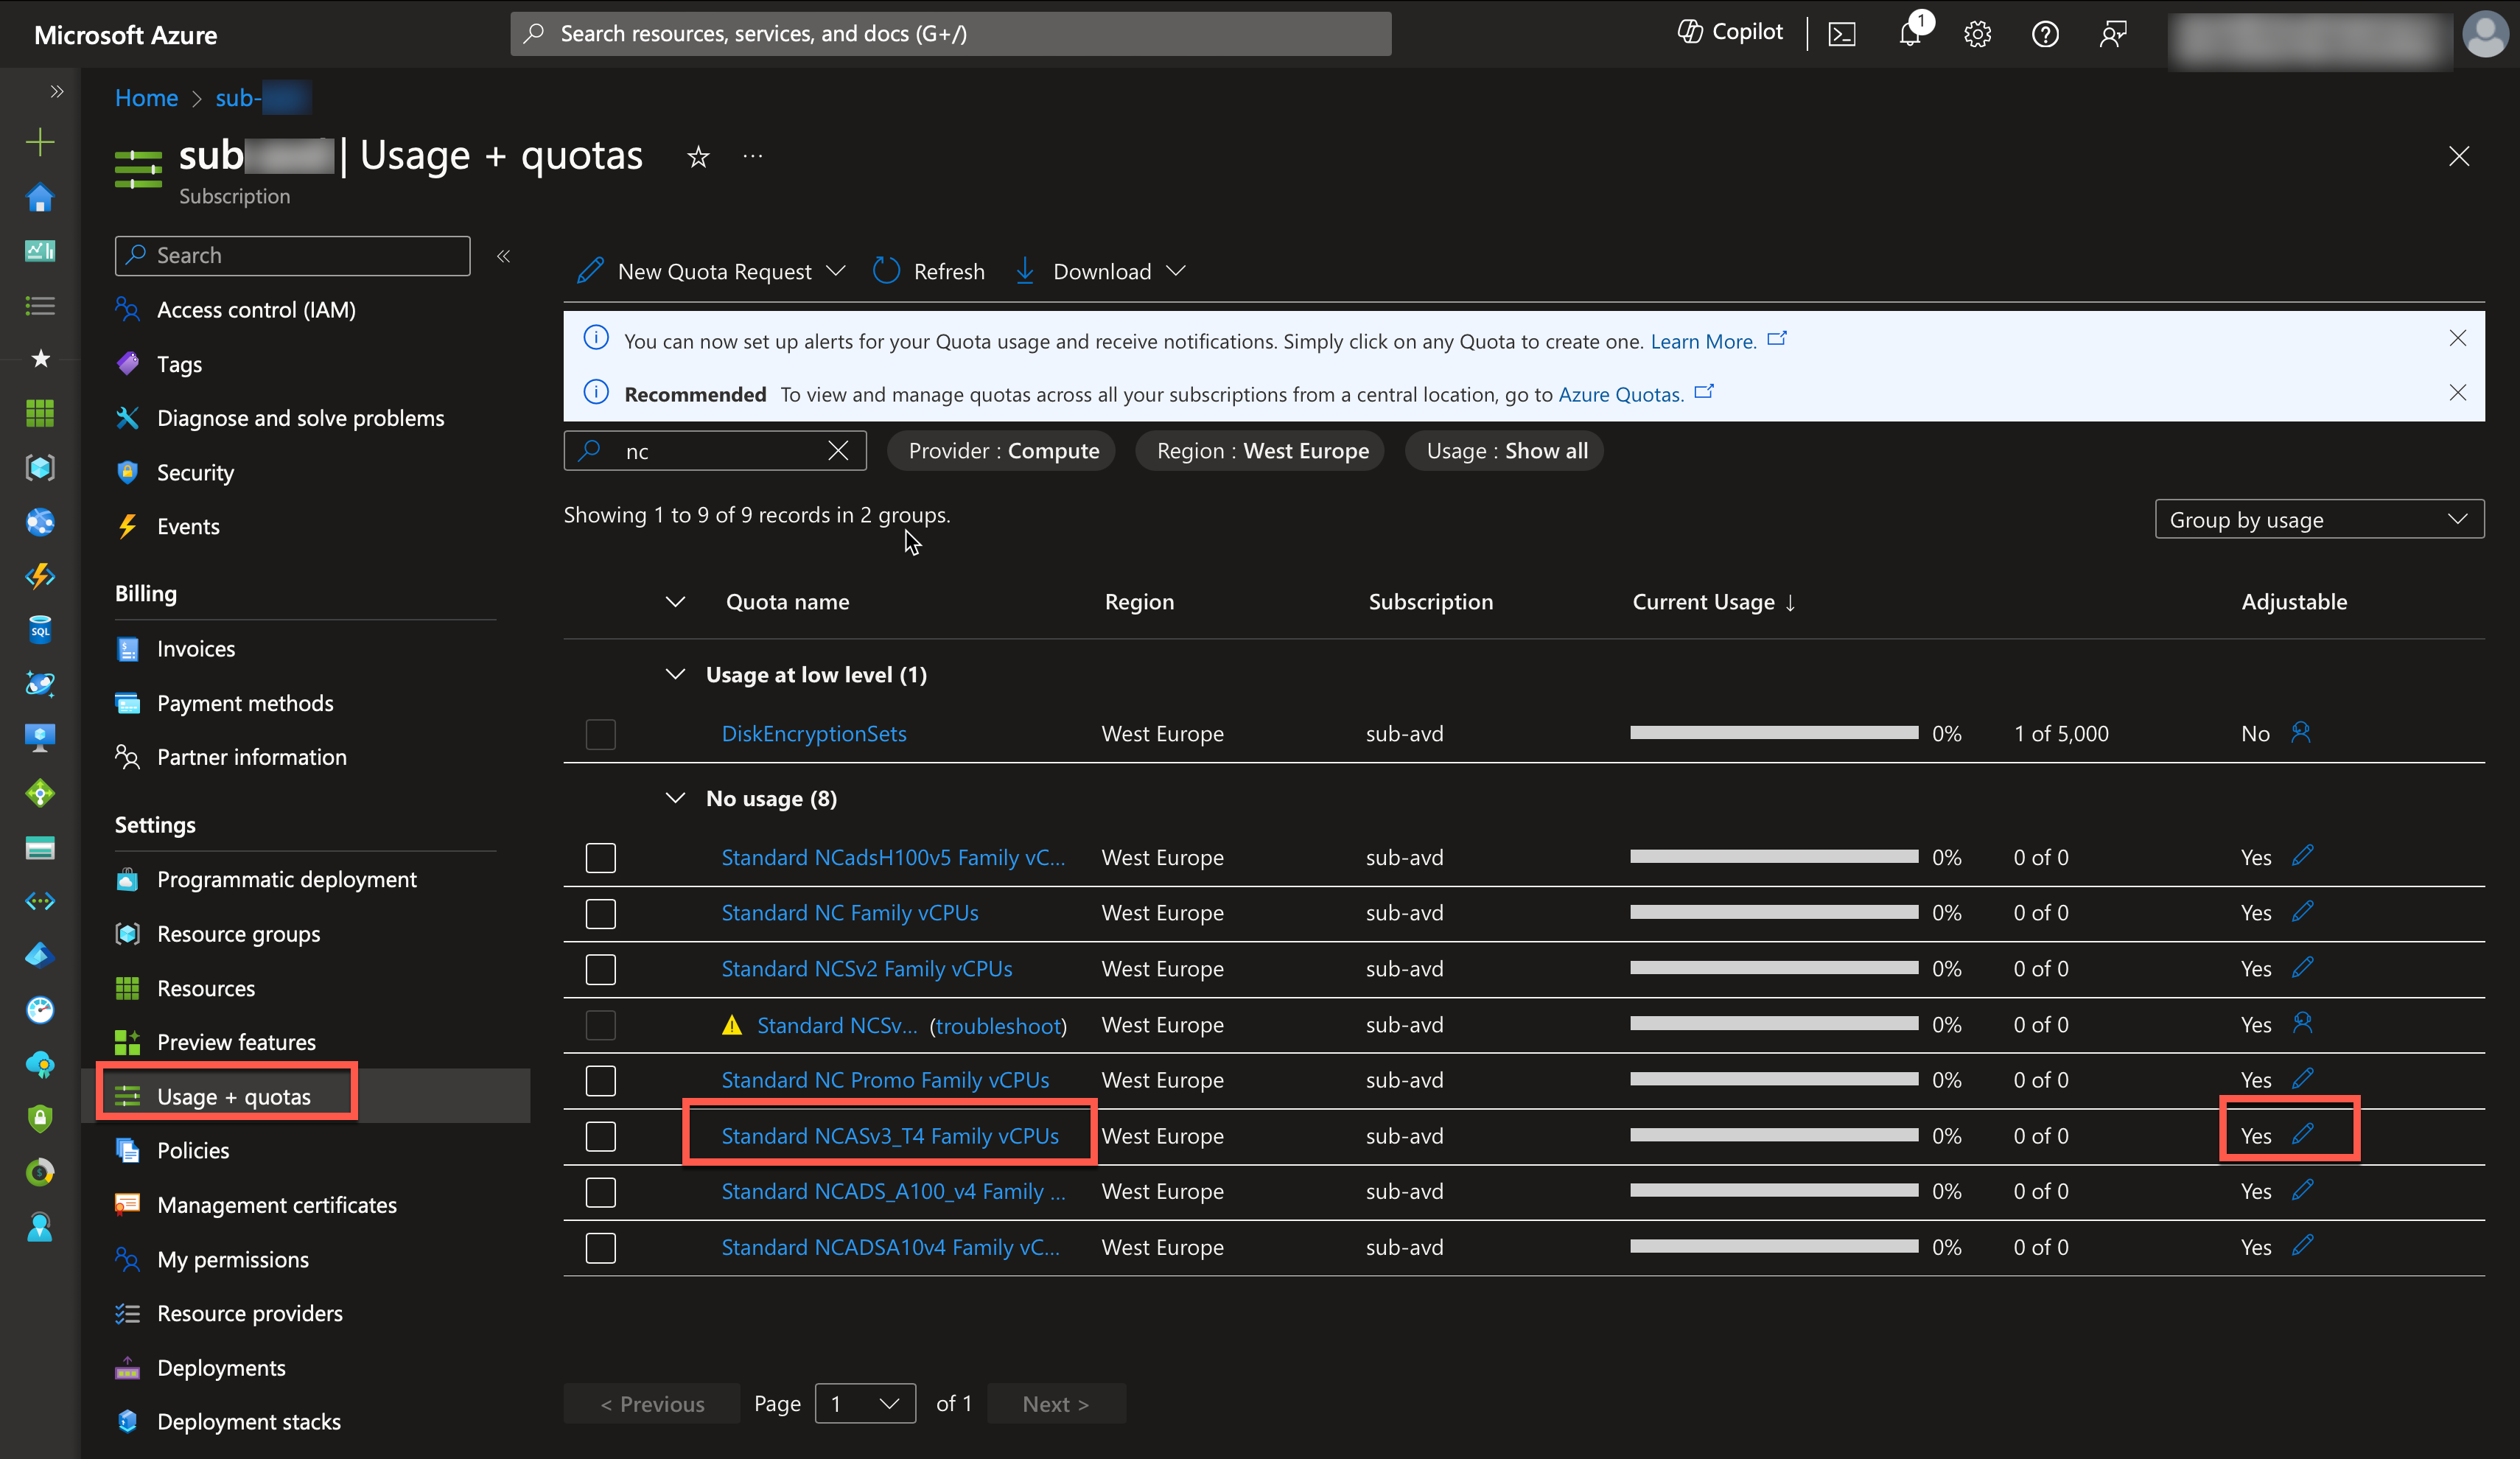Click usage bar of NC Promo Family row
Viewport: 2520px width, 1459px height.
(x=1773, y=1079)
